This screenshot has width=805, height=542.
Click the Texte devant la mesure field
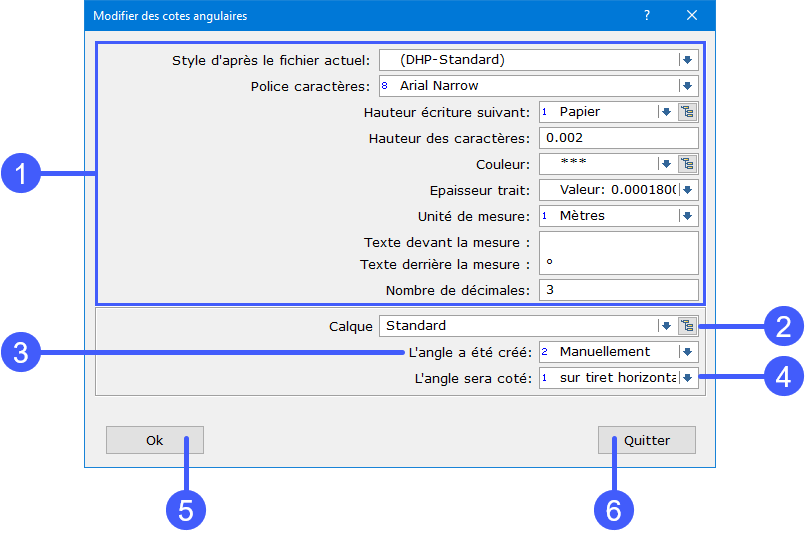(618, 242)
